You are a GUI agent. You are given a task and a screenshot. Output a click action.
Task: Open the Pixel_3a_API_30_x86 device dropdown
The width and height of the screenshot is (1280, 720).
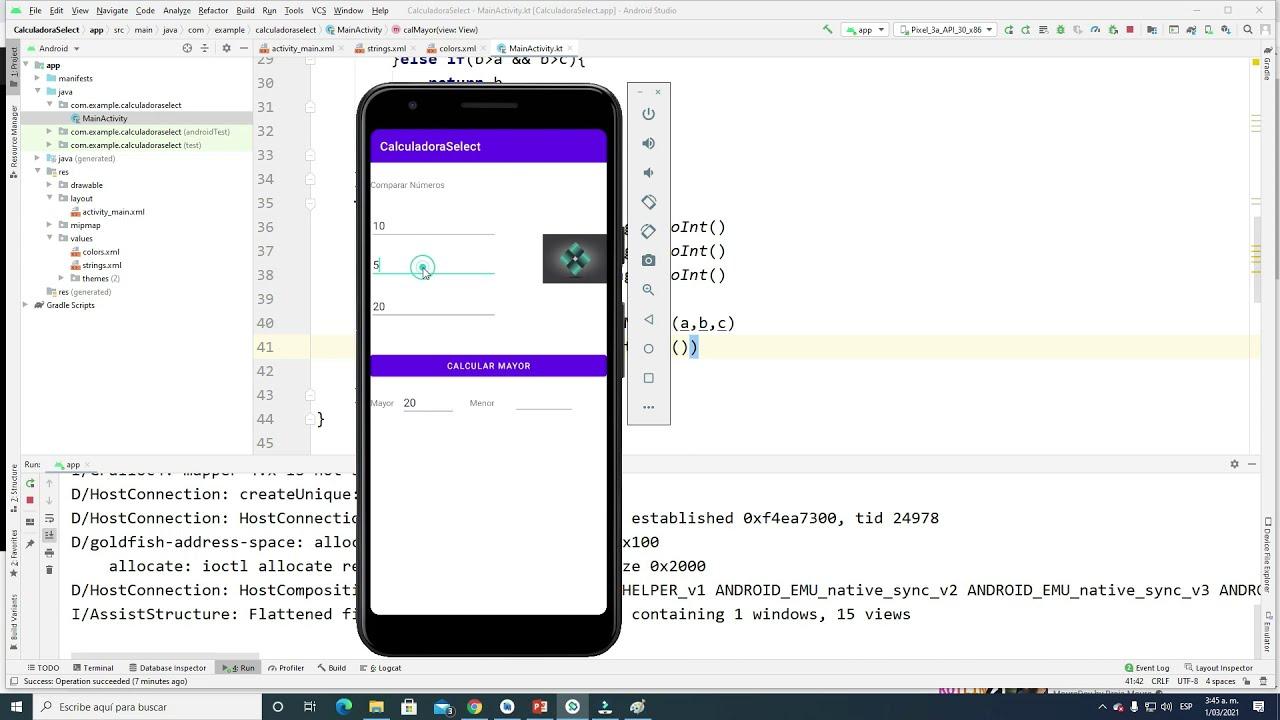coord(945,30)
